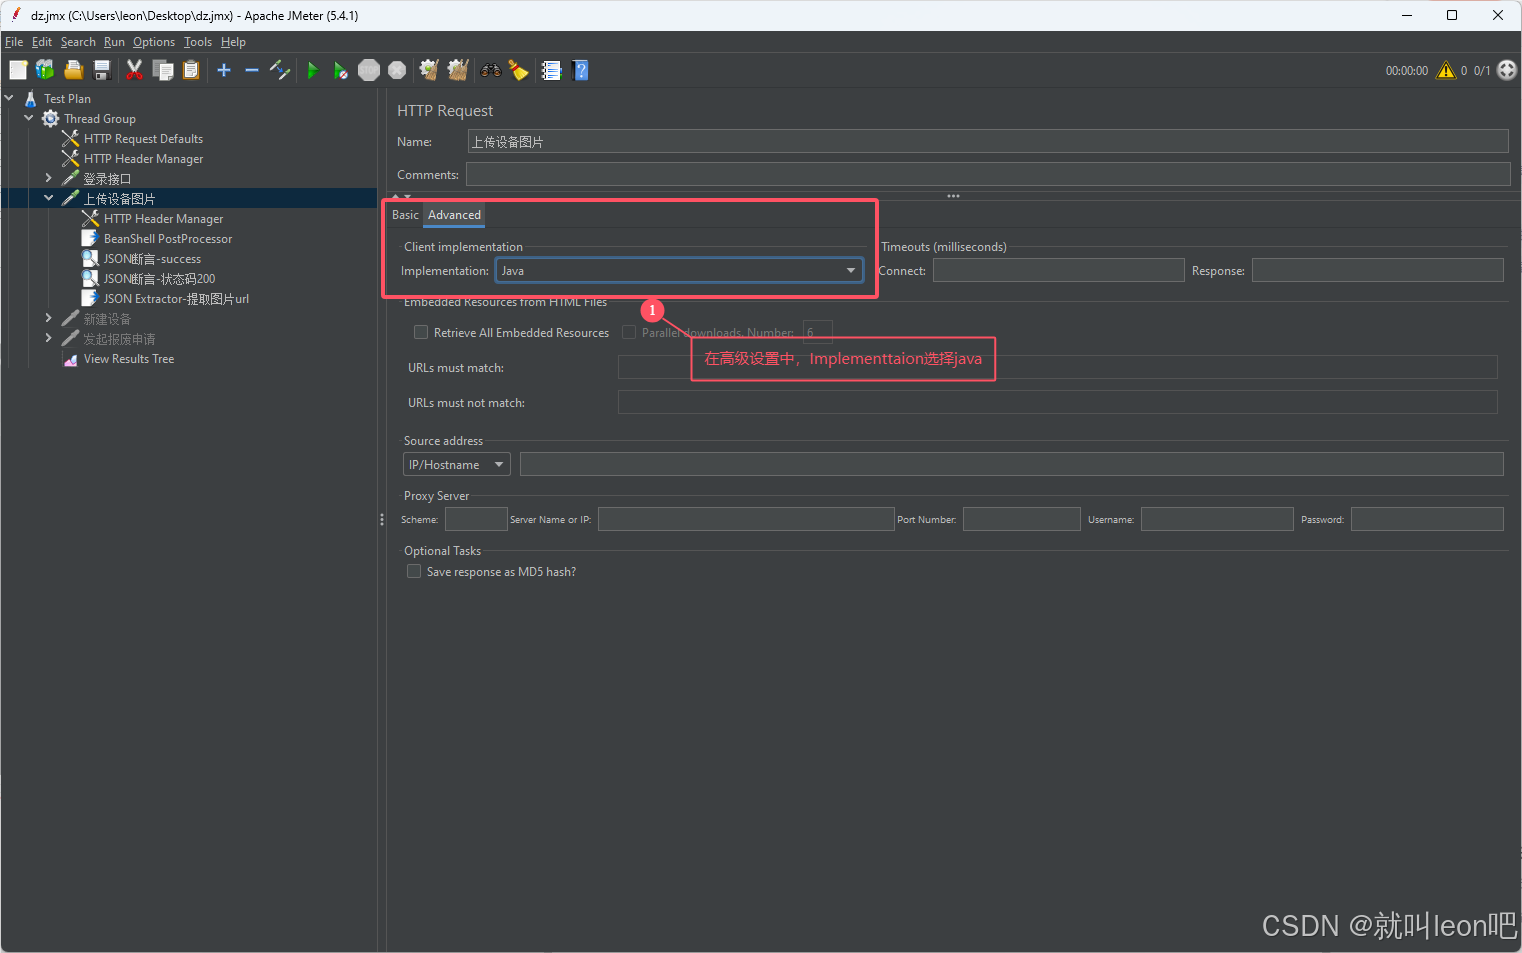Click the Clear All results icon
Viewport: 1522px width, 953px height.
[458, 70]
